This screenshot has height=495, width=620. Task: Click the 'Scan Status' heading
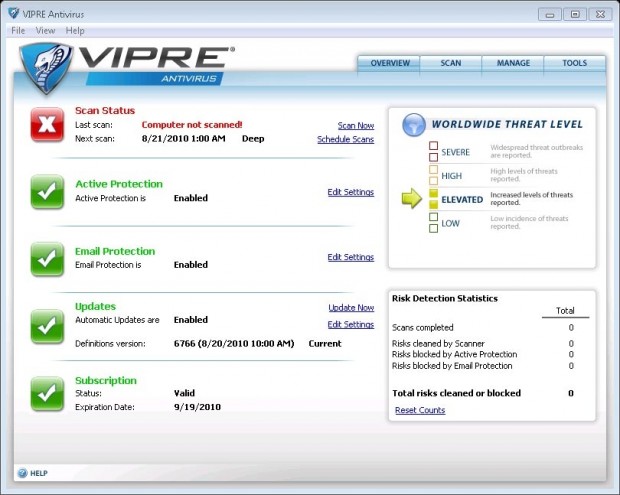click(x=105, y=111)
